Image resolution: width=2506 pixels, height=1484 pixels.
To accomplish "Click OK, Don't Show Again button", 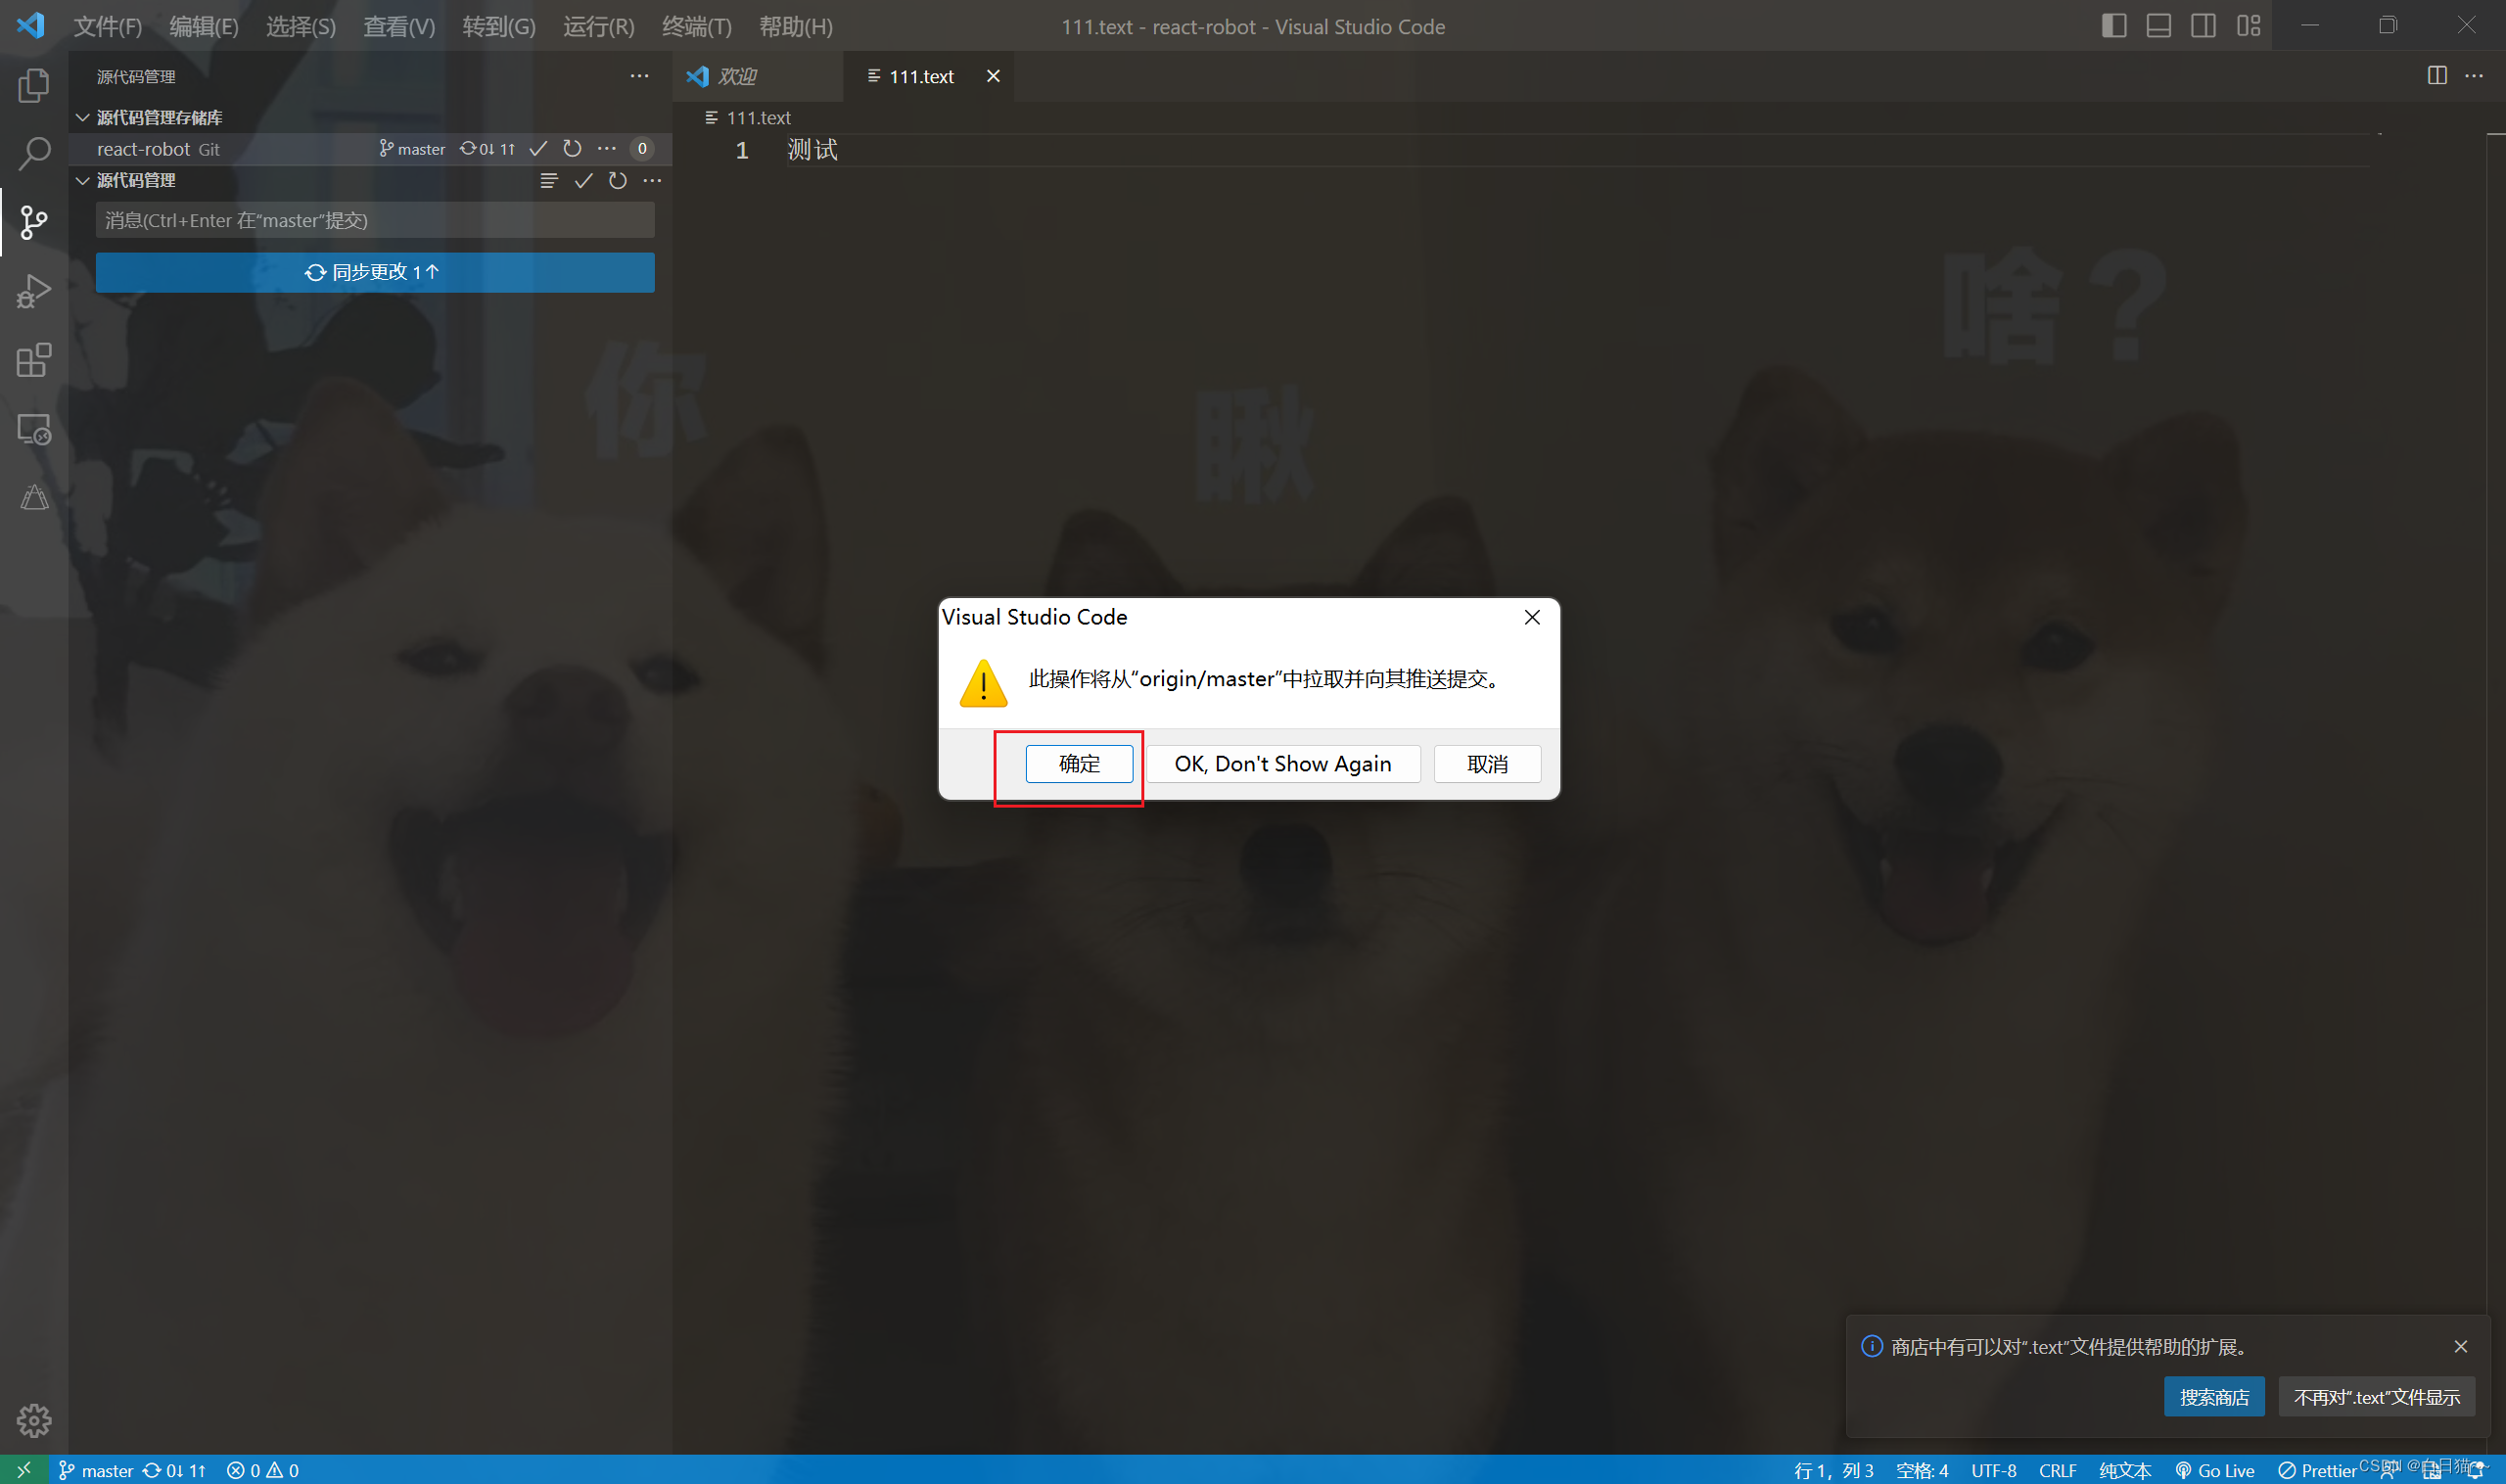I will pos(1282,764).
